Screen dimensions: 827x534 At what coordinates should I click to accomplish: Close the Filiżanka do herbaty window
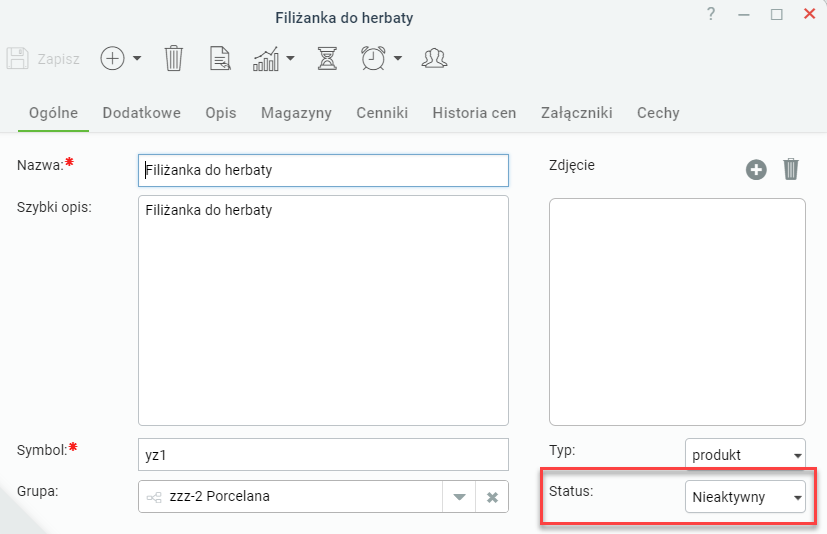pyautogui.click(x=809, y=14)
